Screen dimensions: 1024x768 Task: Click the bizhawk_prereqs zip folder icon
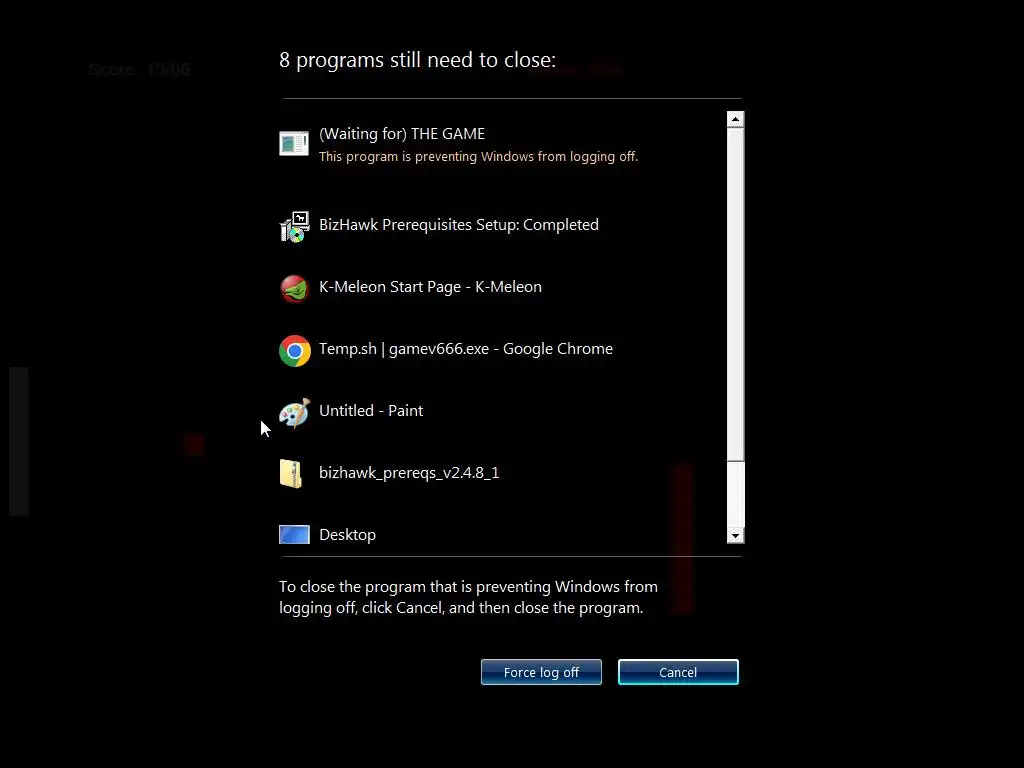(291, 474)
